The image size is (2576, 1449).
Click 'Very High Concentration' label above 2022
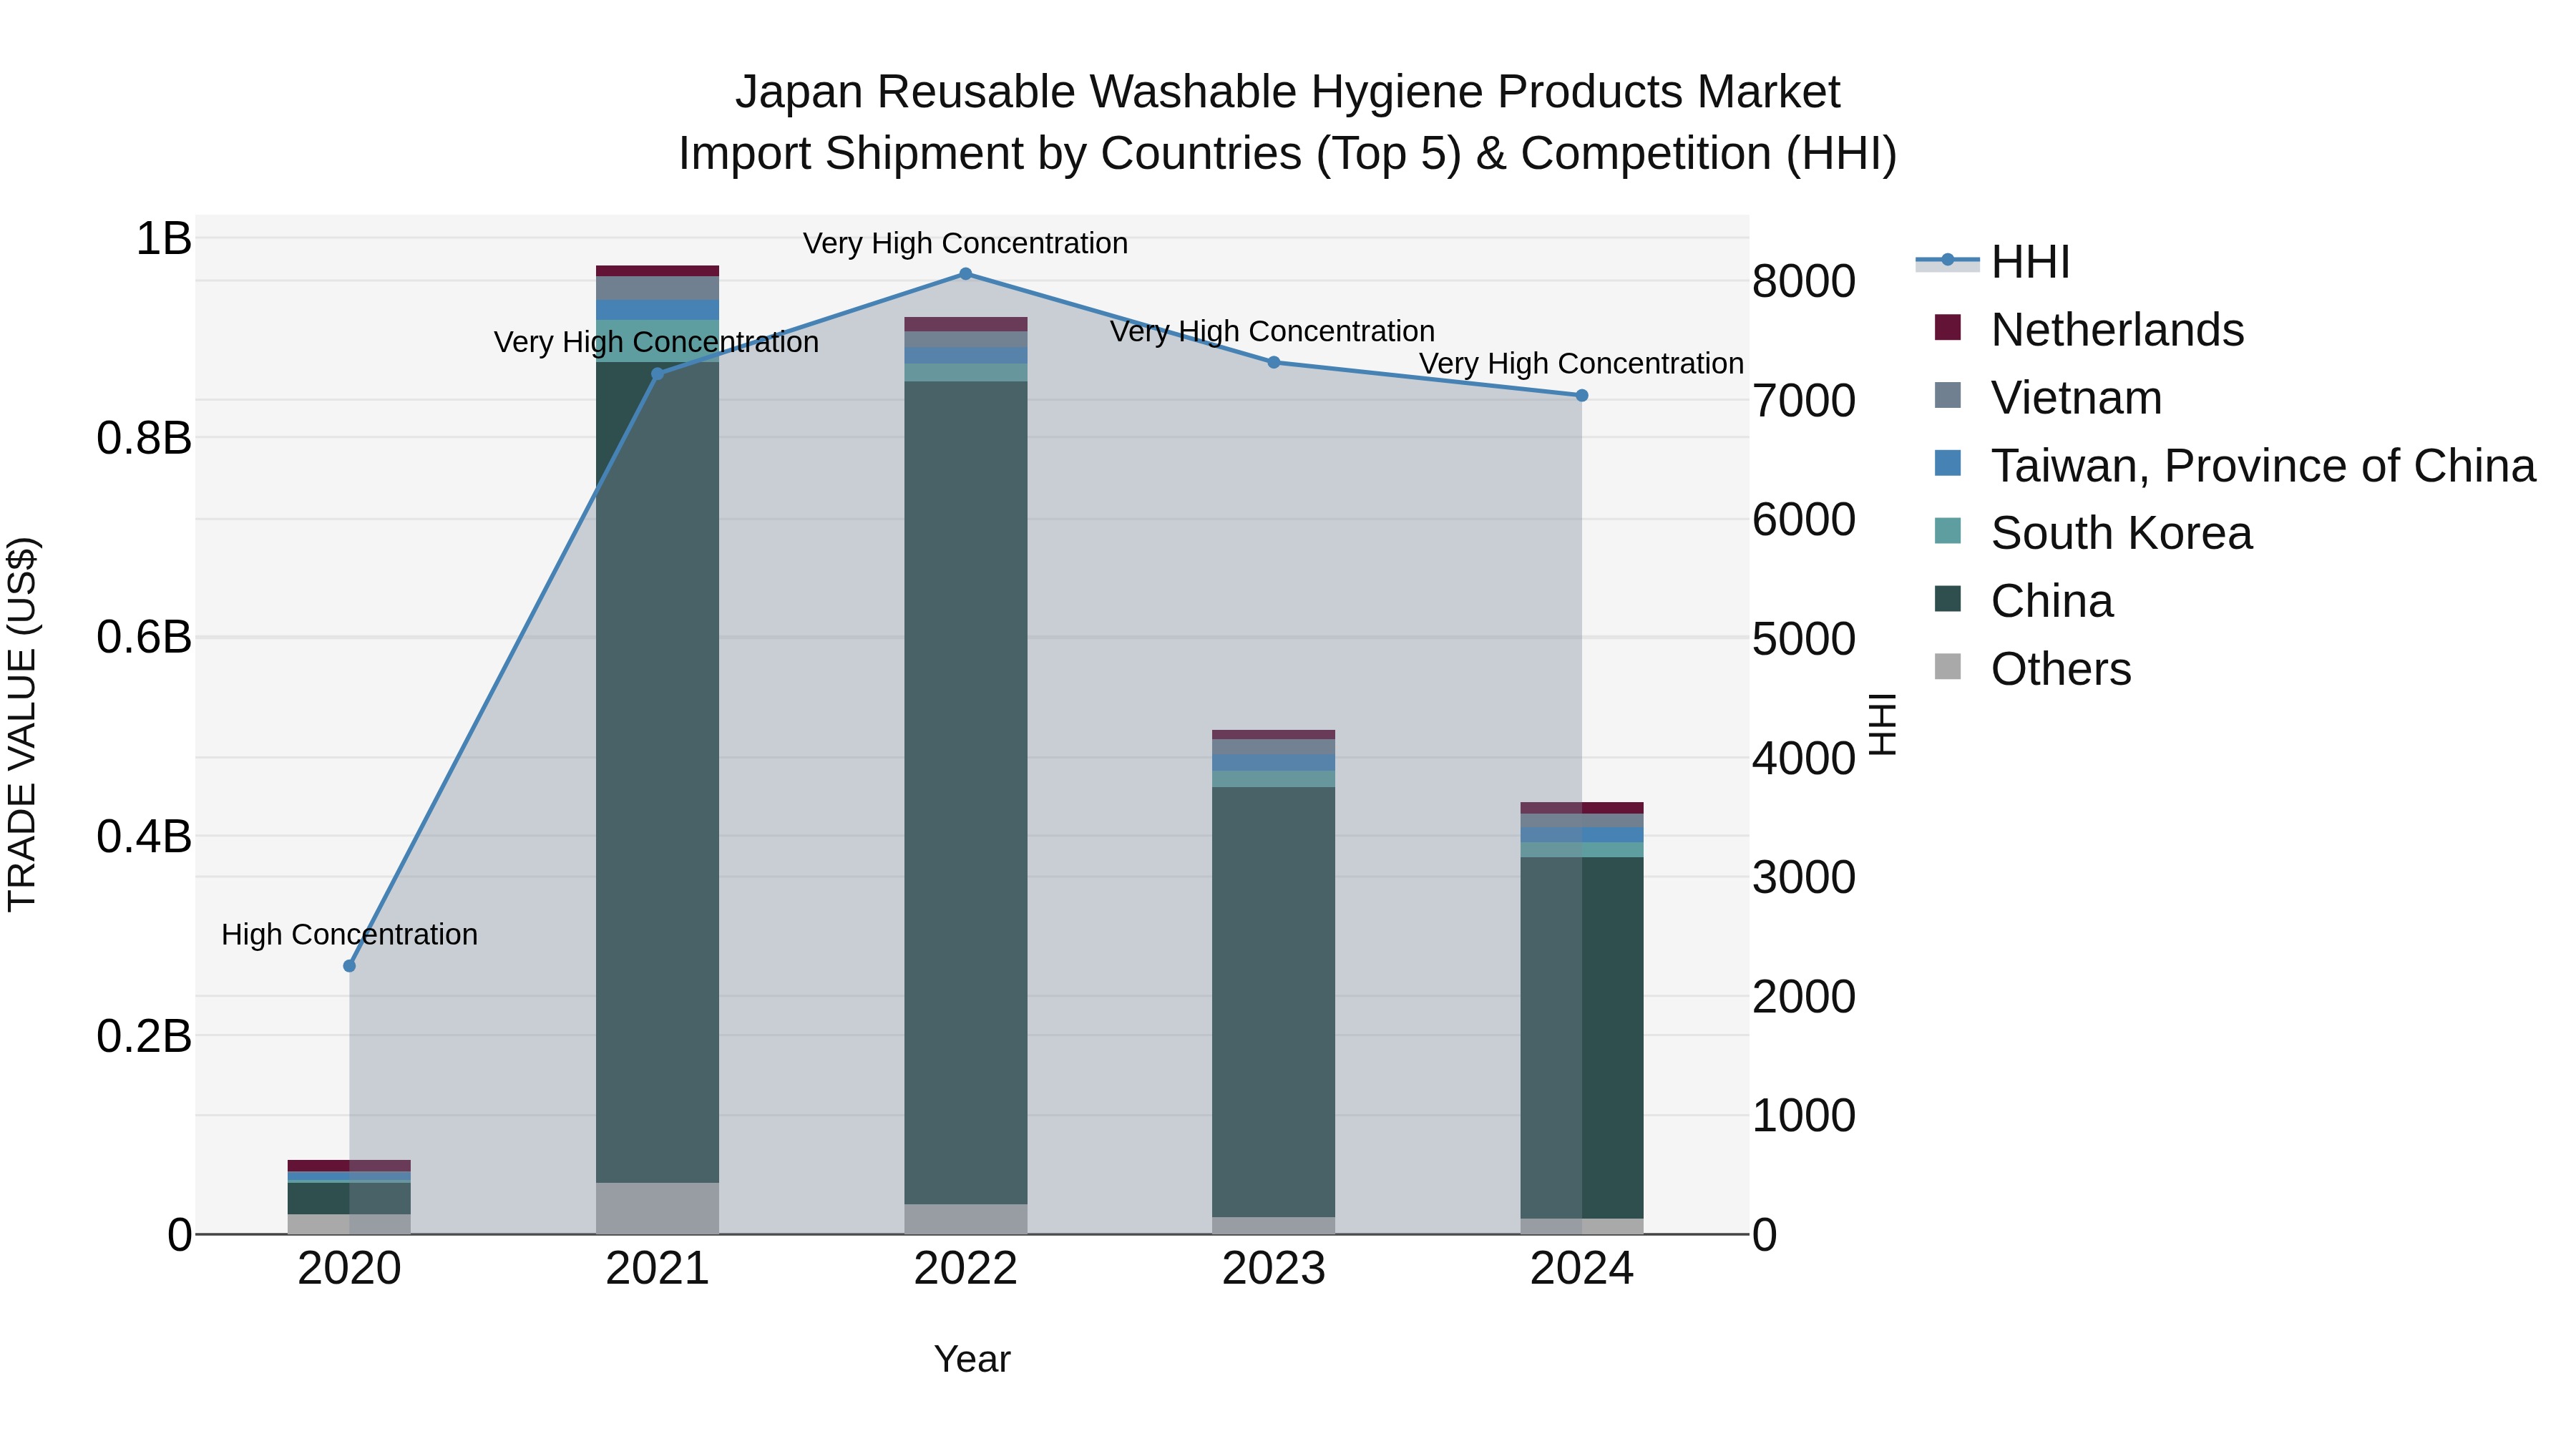pyautogui.click(x=965, y=243)
